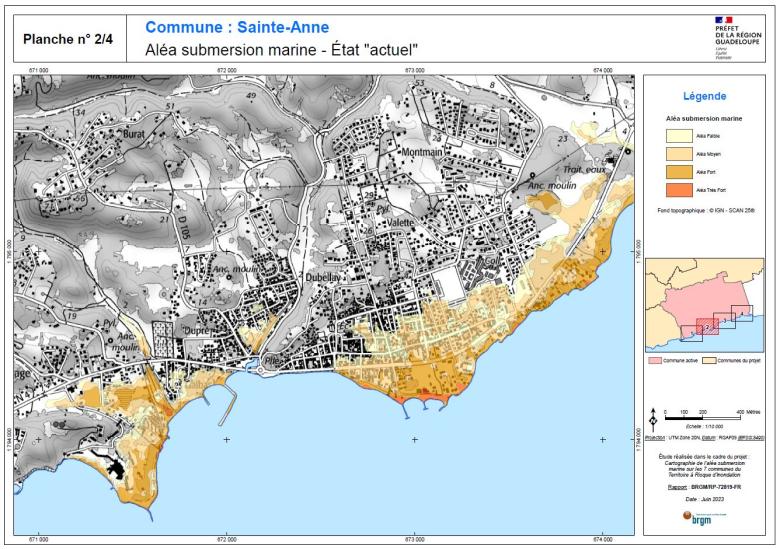Click the Commune active pink legend box
This screenshot has width=780, height=549.
pos(656,358)
